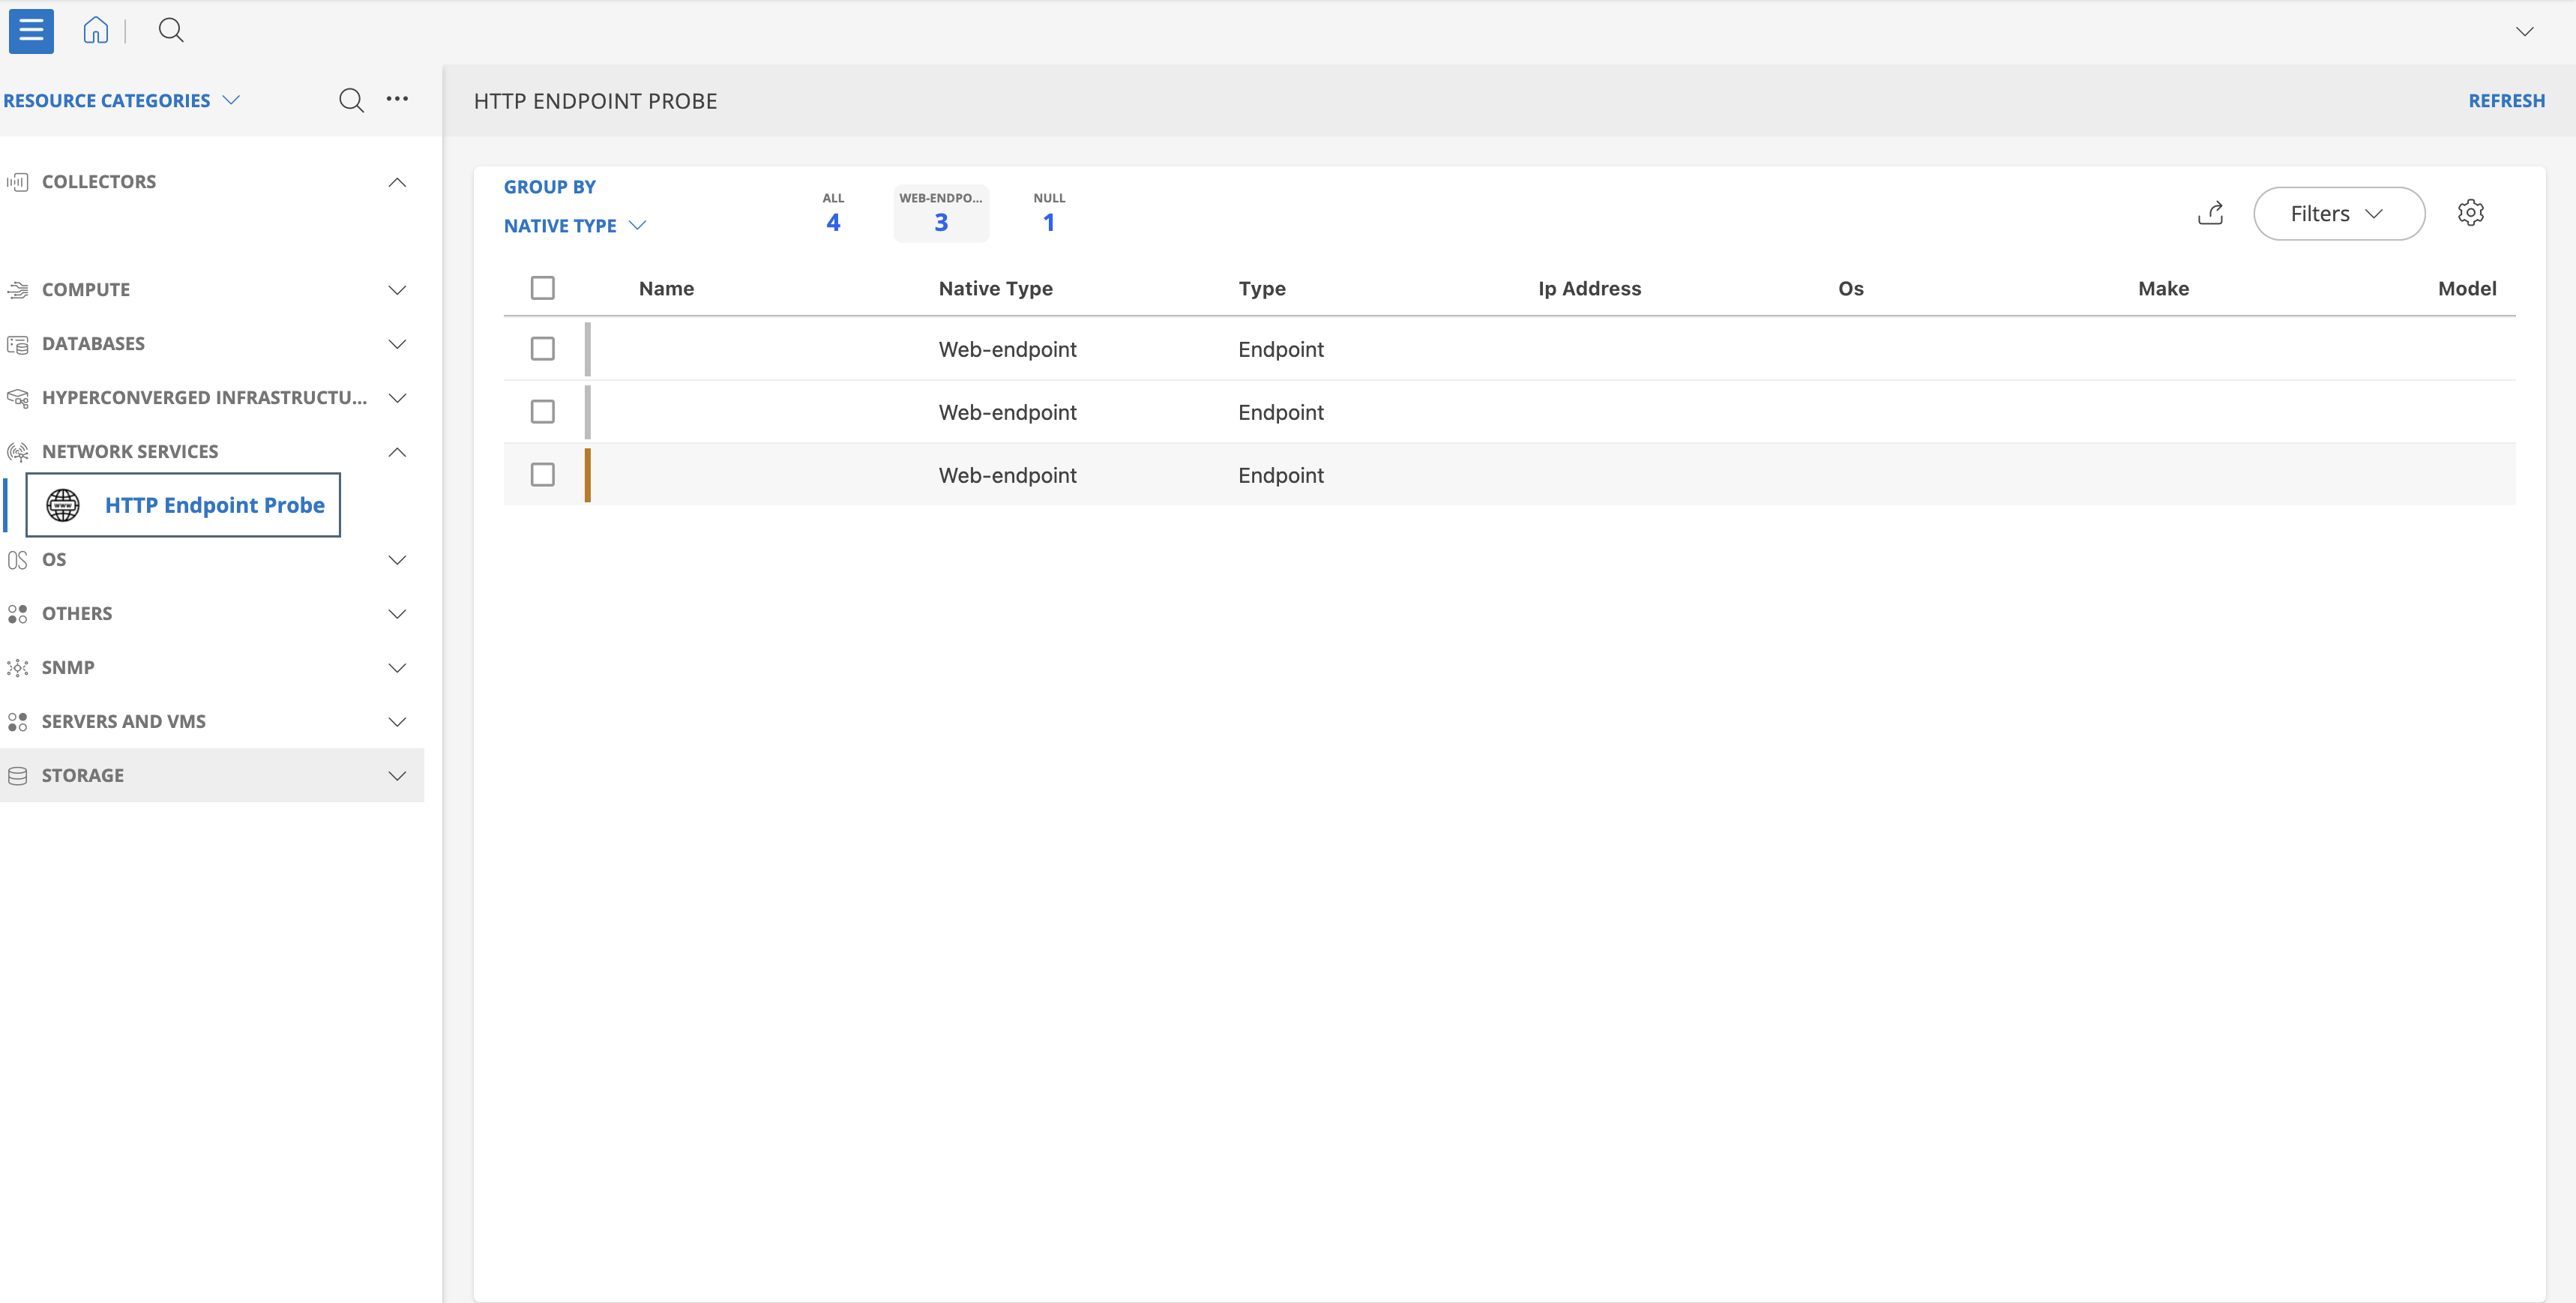Collapse the Collectors section chevron

(x=397, y=182)
